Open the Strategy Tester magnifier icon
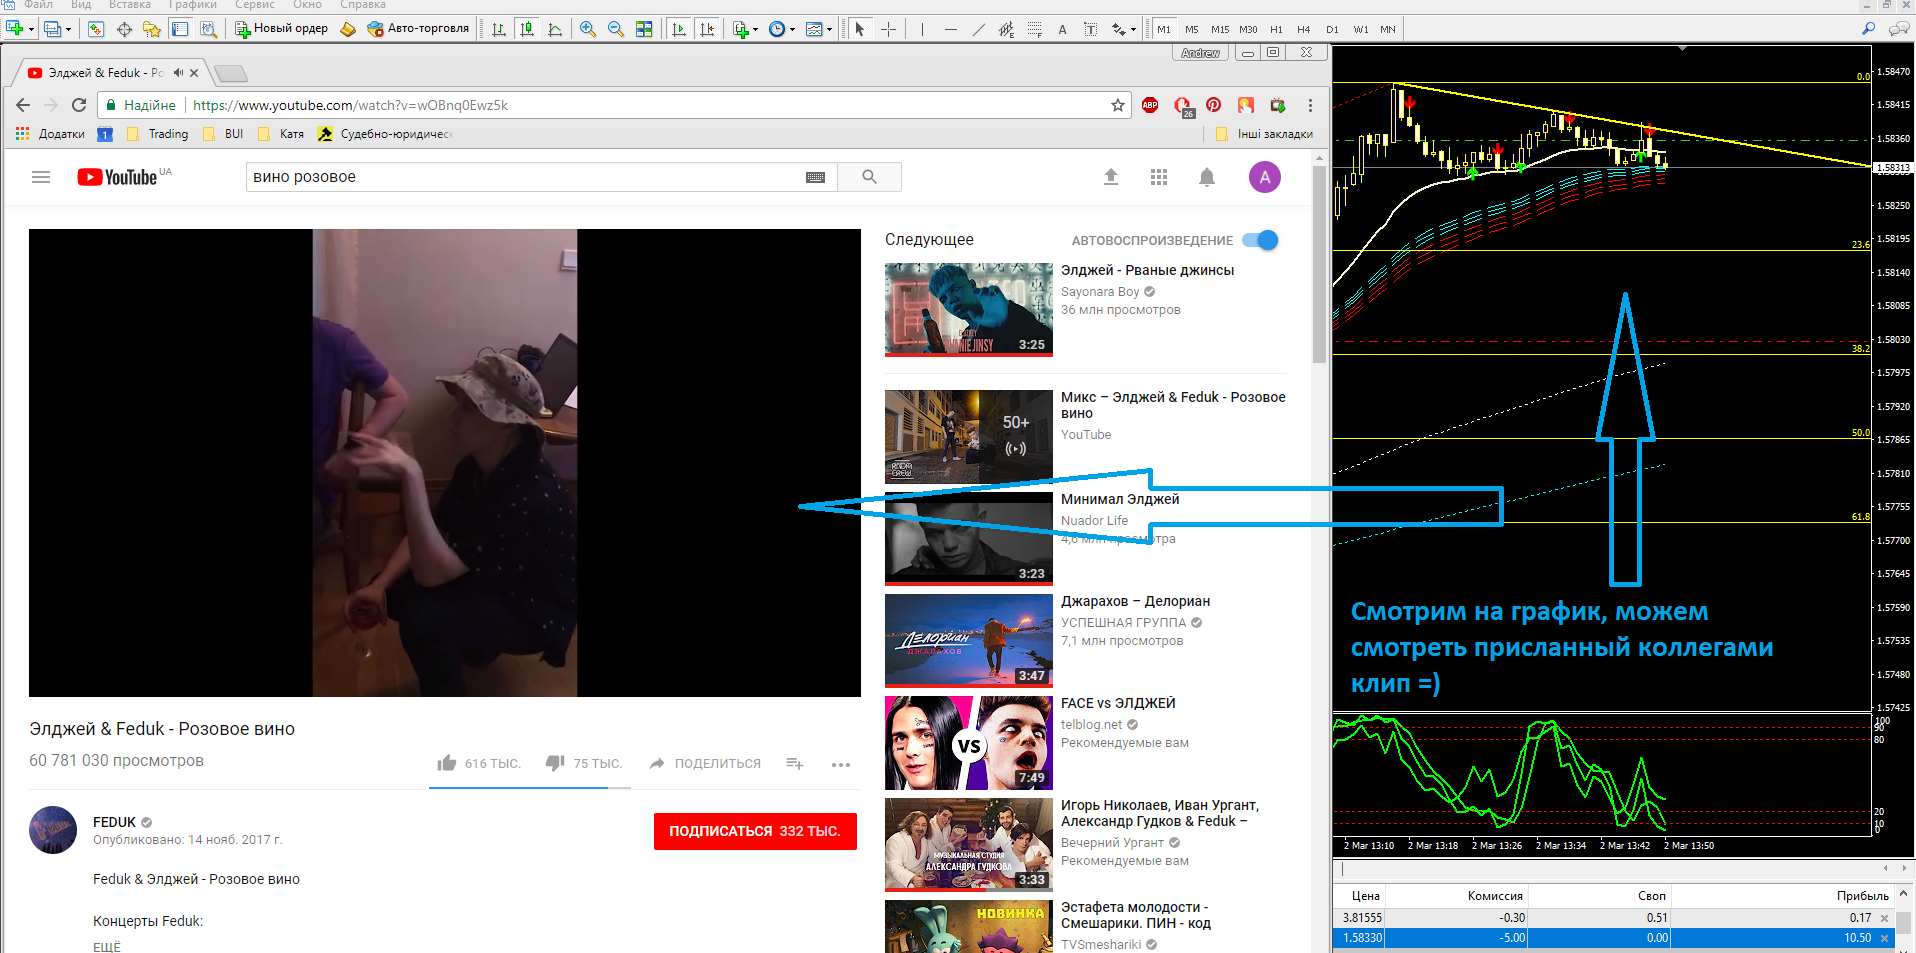 [x=208, y=29]
